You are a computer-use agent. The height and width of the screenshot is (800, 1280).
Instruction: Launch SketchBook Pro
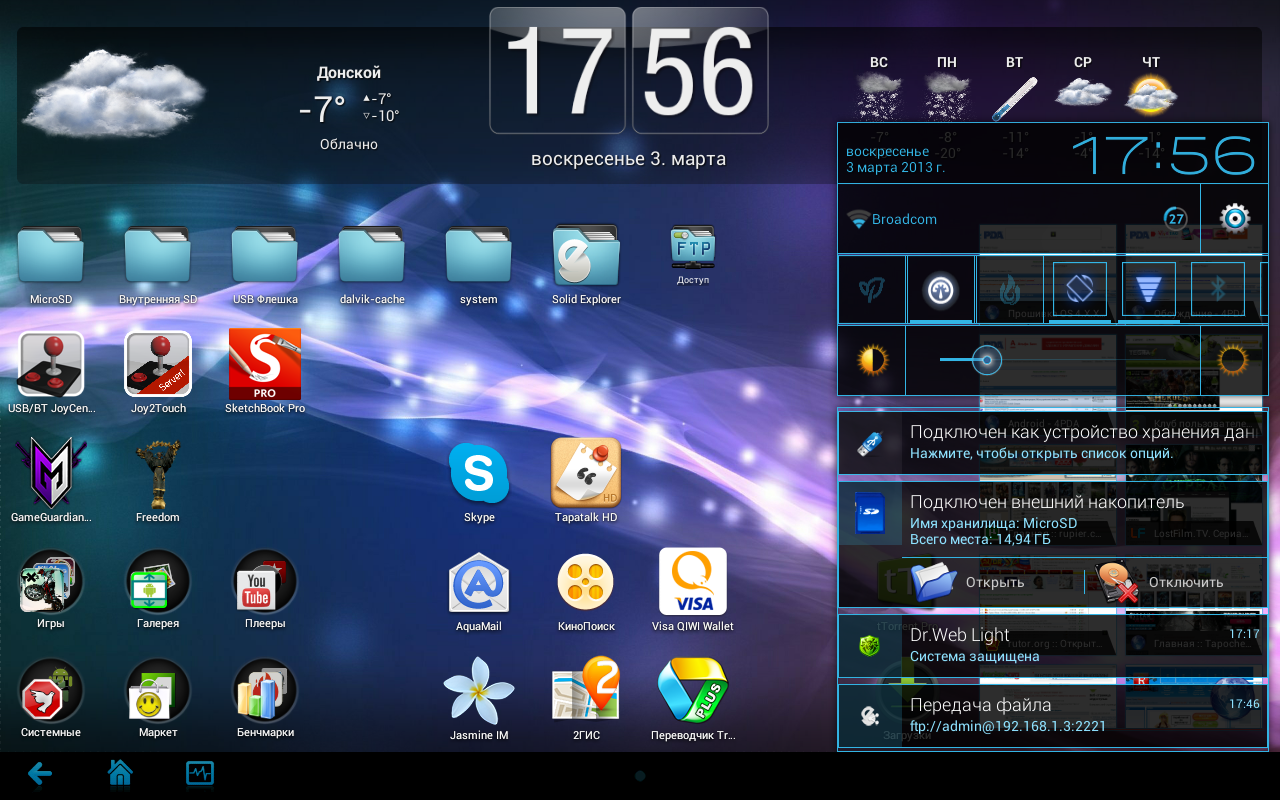tap(264, 365)
